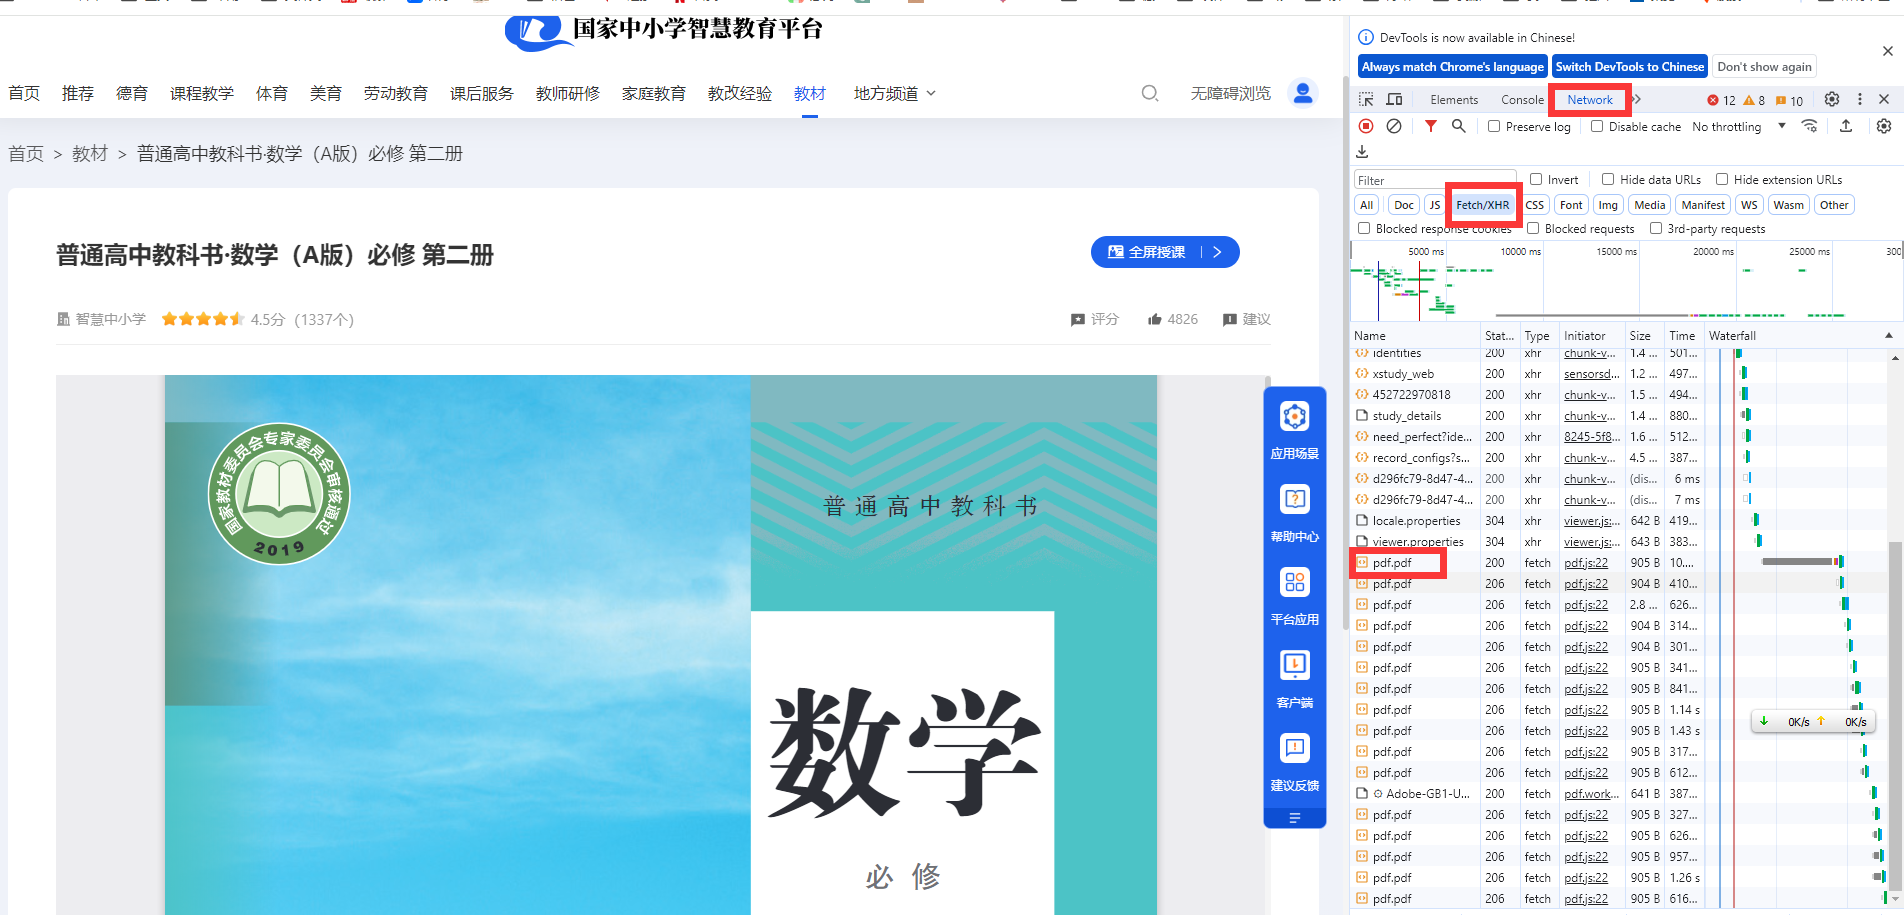Show more DevTools tabs chevron
This screenshot has height=915, width=1904.
[1637, 99]
